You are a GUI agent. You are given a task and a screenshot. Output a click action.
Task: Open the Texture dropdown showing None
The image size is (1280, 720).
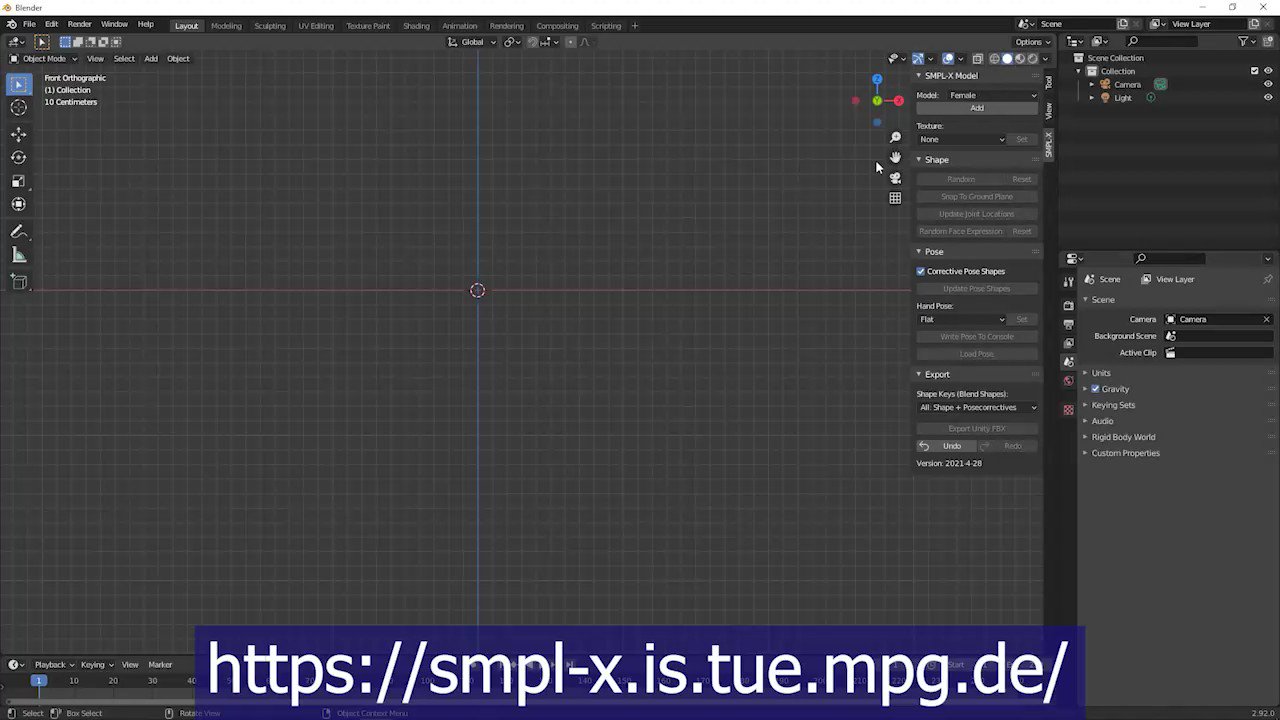point(962,139)
